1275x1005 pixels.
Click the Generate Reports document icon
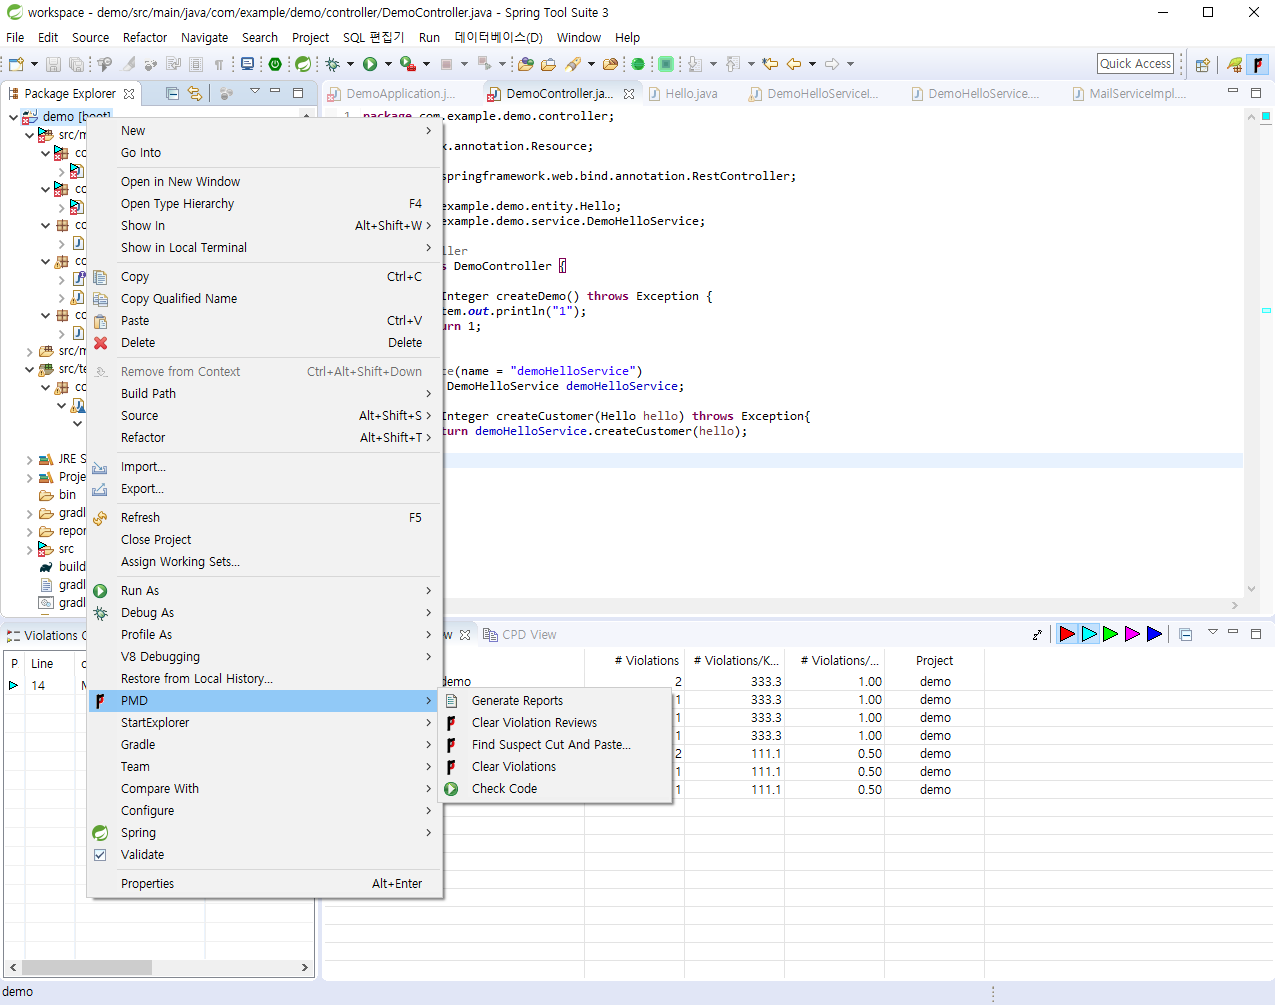click(452, 701)
